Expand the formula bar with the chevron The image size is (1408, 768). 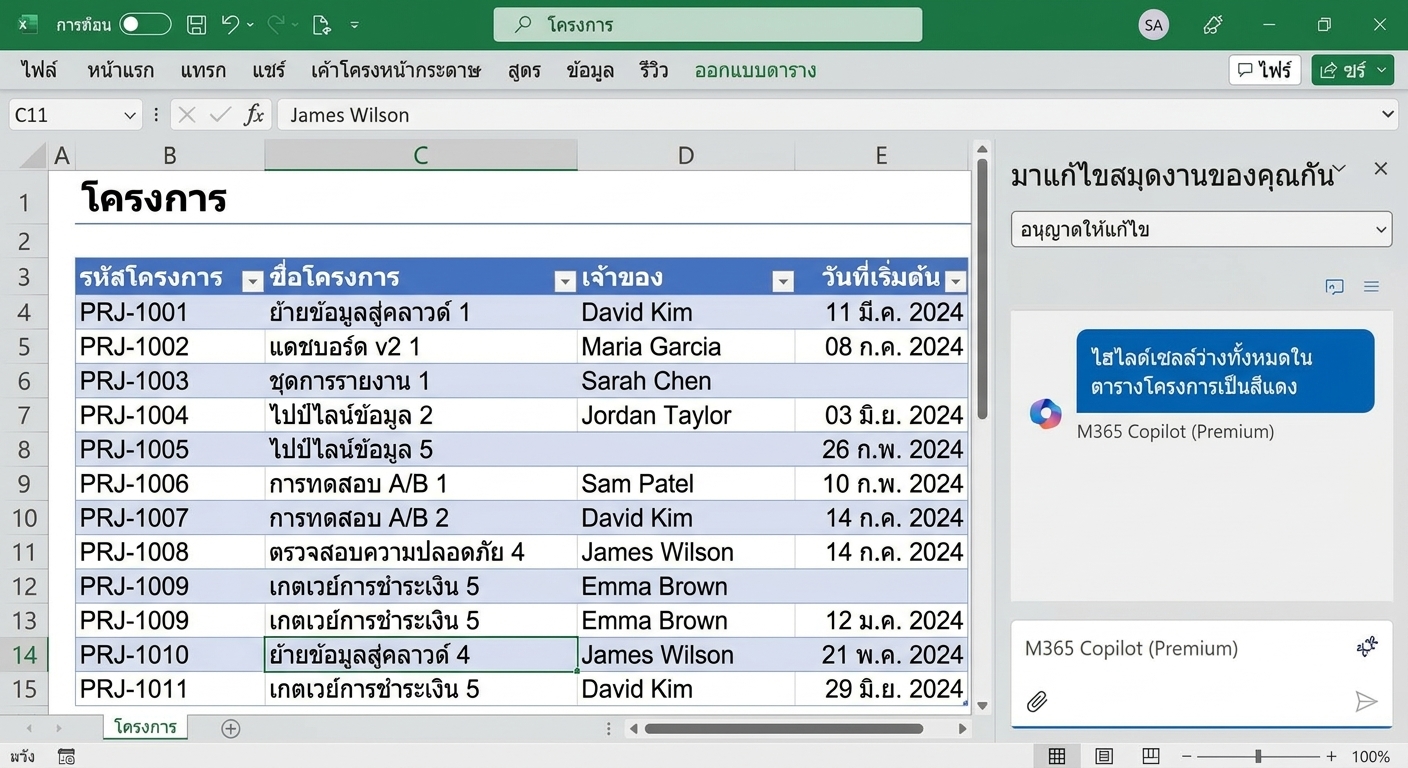point(1388,115)
